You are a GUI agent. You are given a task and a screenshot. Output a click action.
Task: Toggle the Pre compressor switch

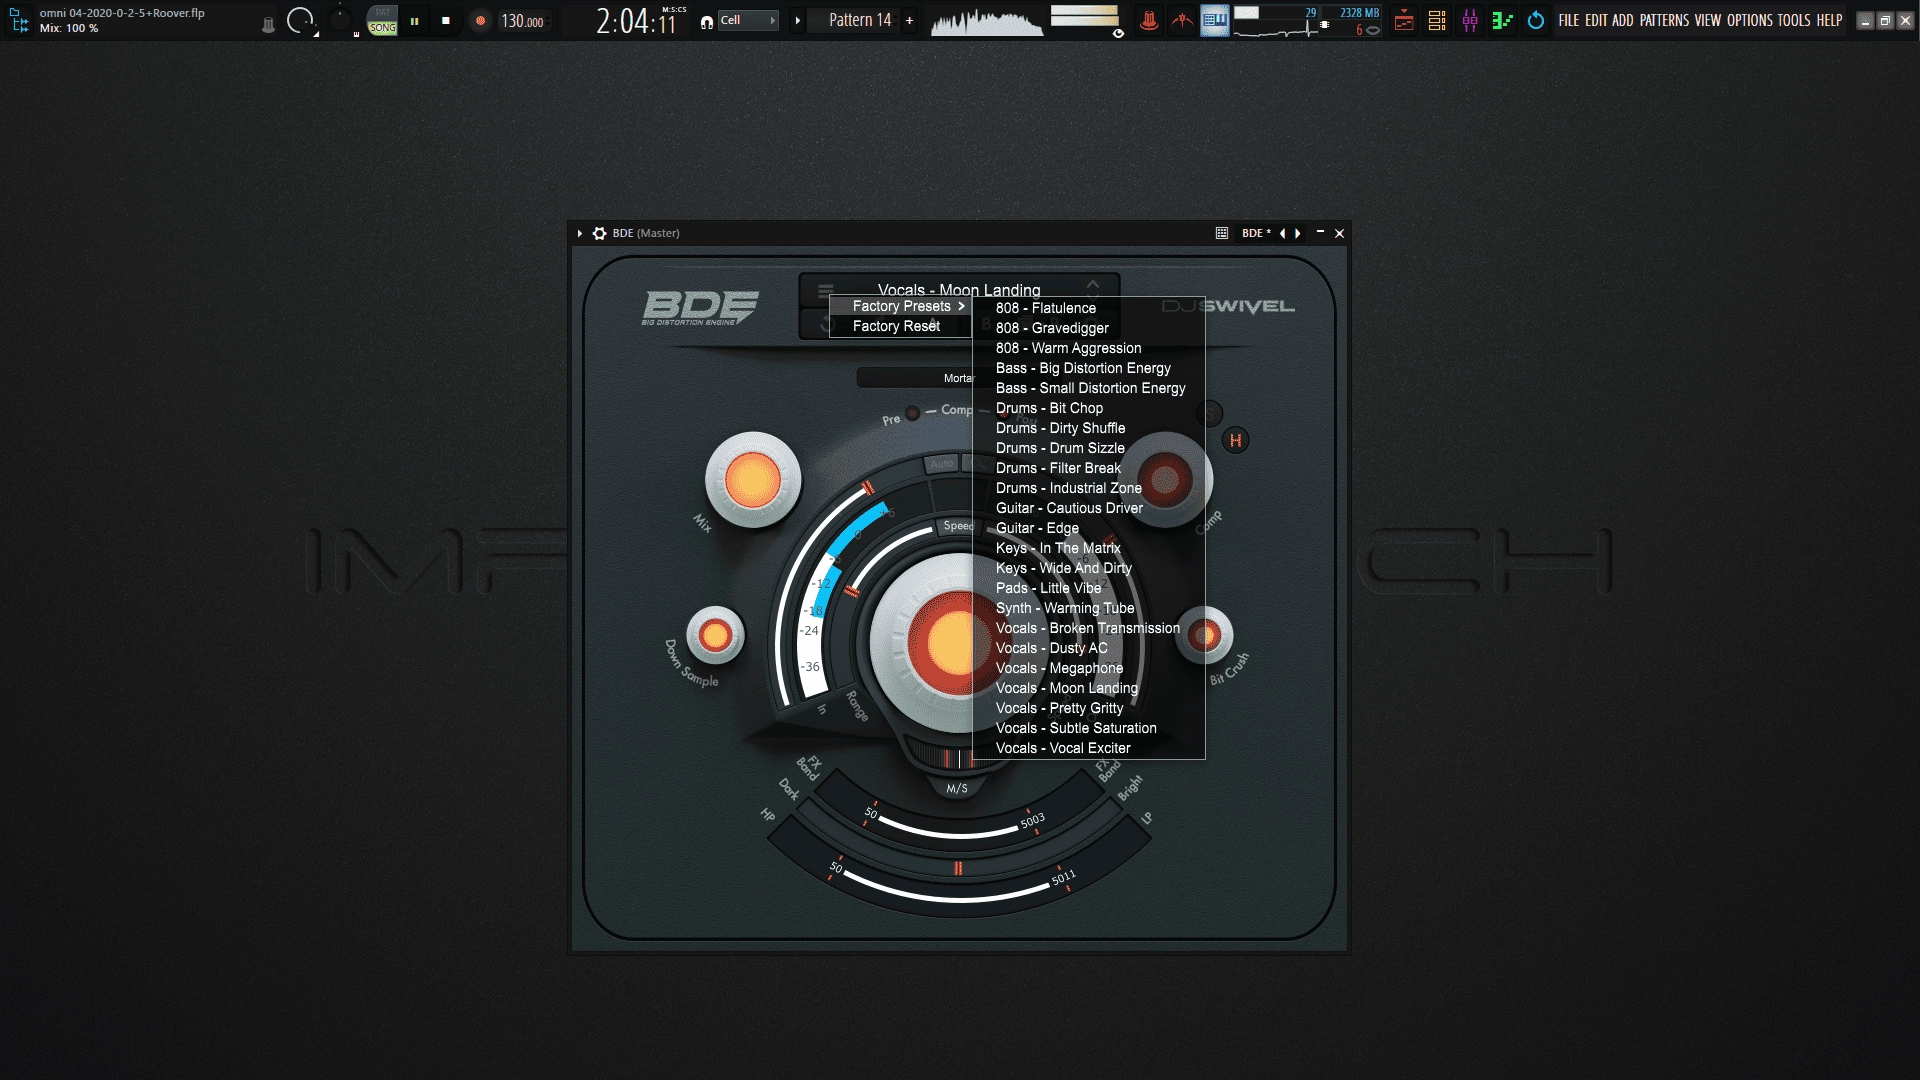click(912, 413)
